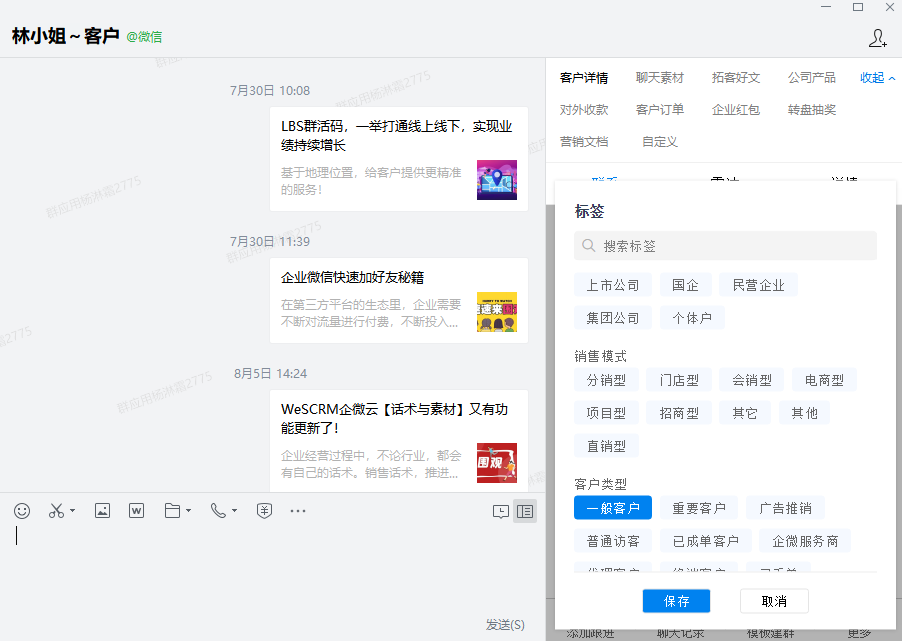
Task: Deselect the 一般客户 tag
Action: point(613,508)
